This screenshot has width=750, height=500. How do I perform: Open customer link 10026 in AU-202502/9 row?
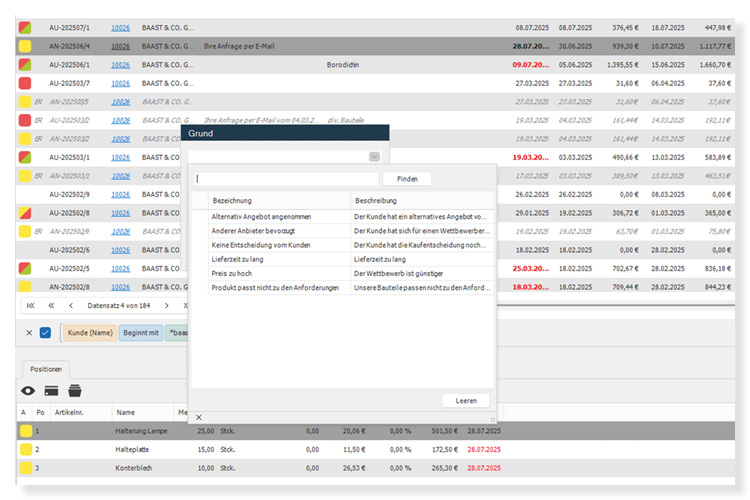pos(121,194)
